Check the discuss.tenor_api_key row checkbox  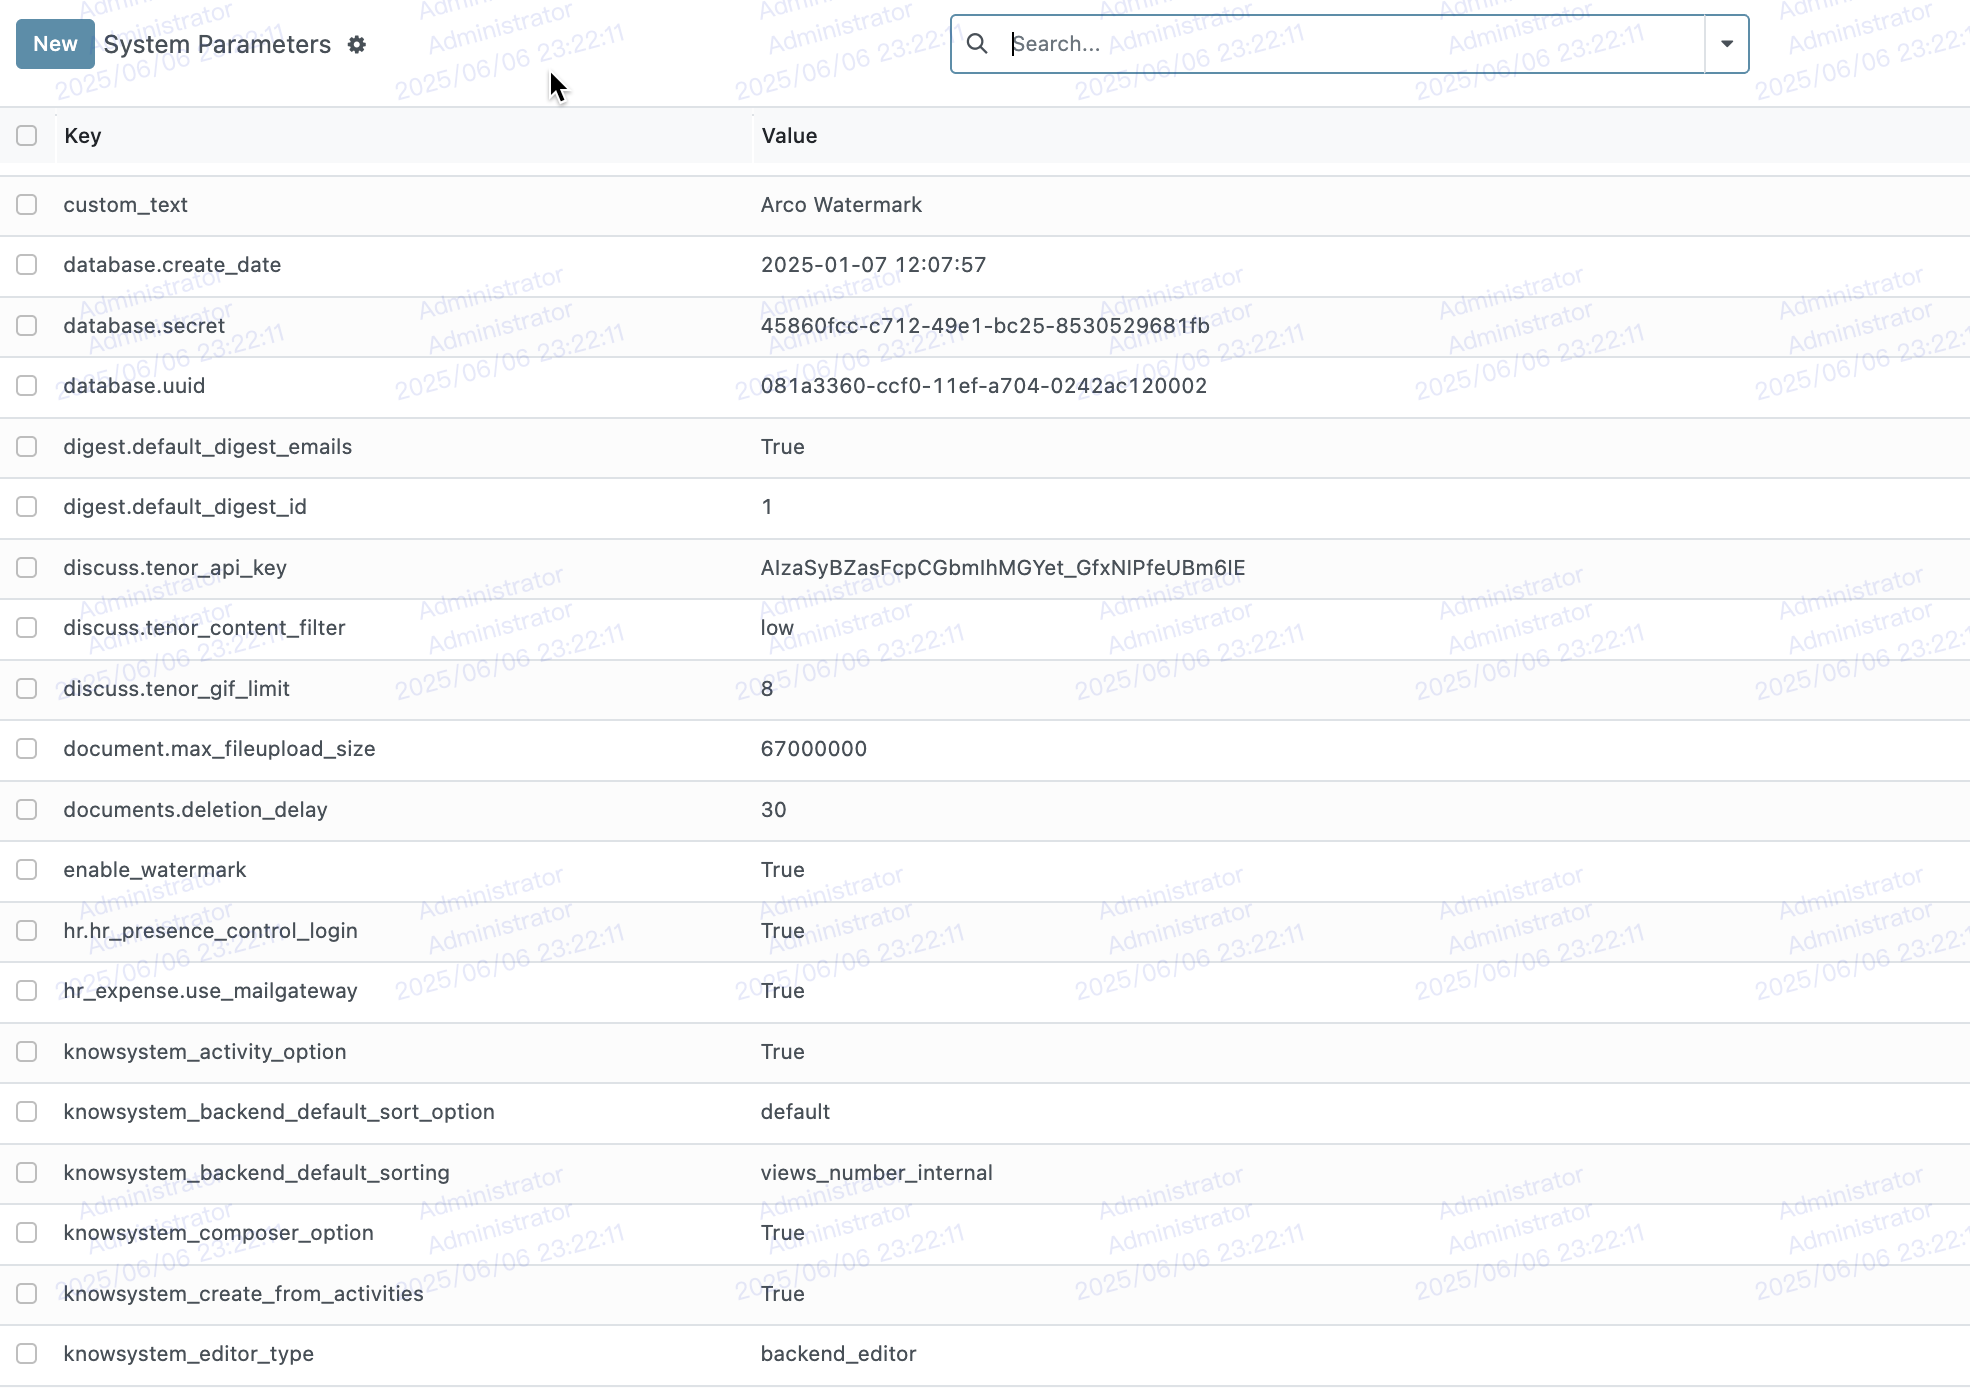pyautogui.click(x=27, y=567)
